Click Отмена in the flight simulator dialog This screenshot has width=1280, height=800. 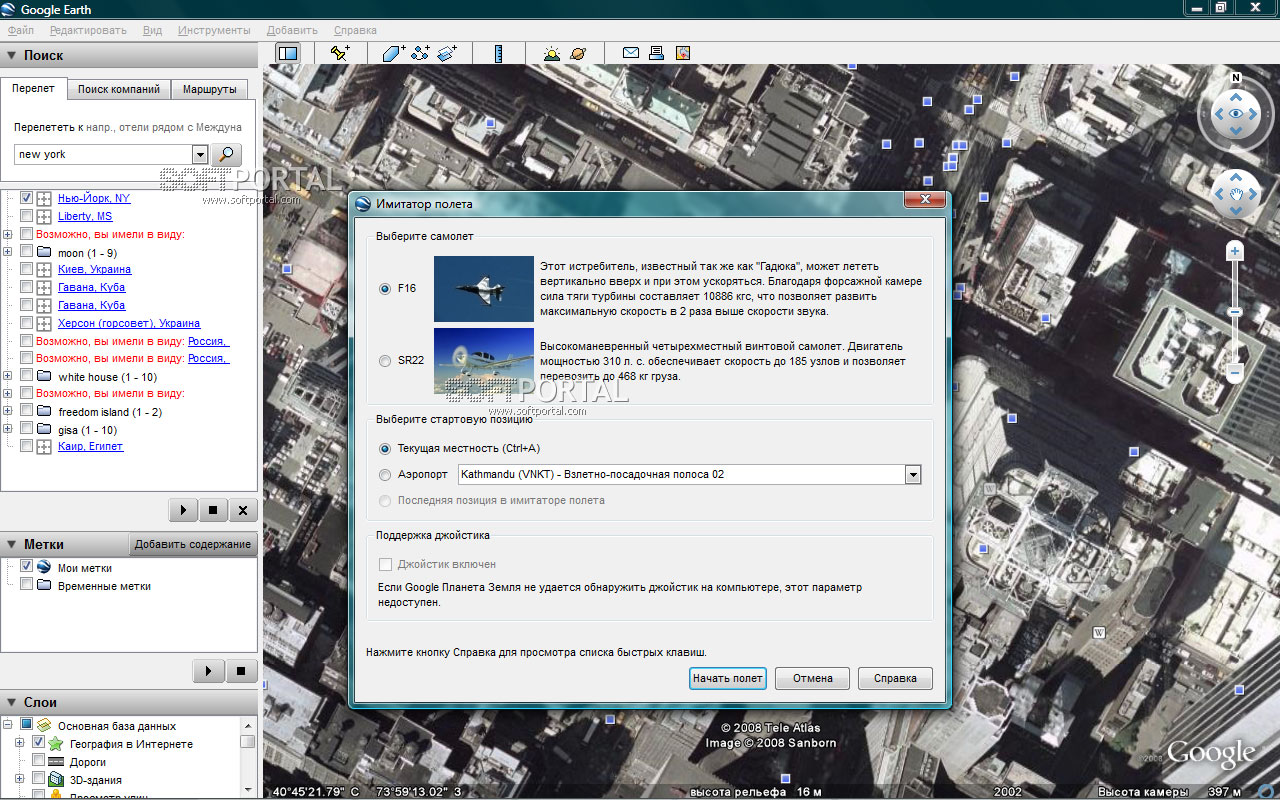pyautogui.click(x=812, y=678)
